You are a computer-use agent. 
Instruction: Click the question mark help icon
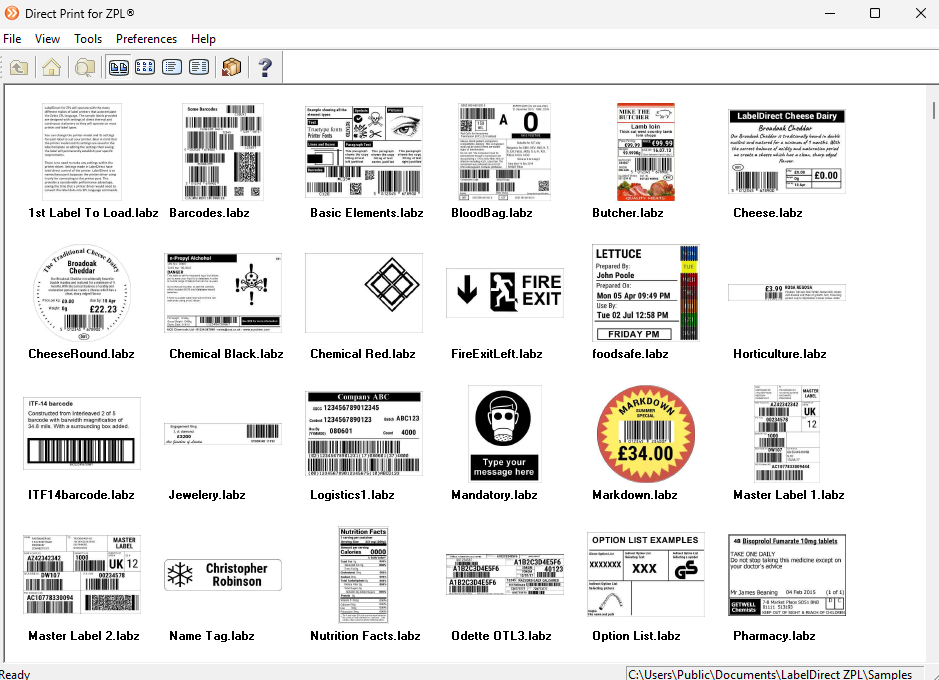tap(265, 67)
